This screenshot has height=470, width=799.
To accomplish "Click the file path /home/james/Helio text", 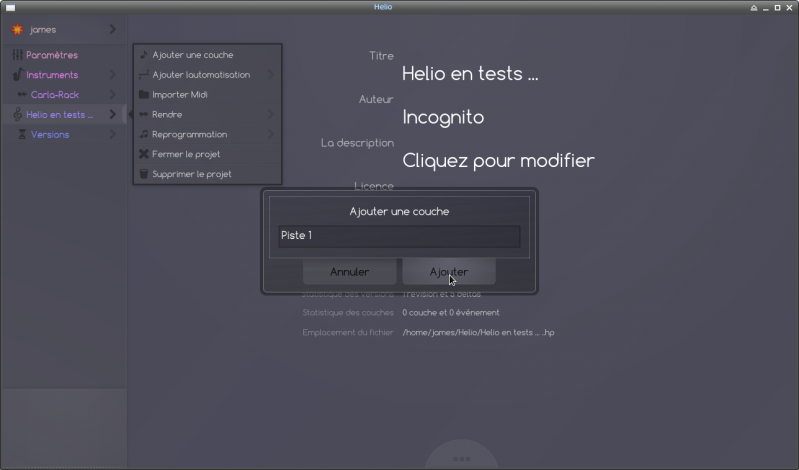I will (478, 332).
